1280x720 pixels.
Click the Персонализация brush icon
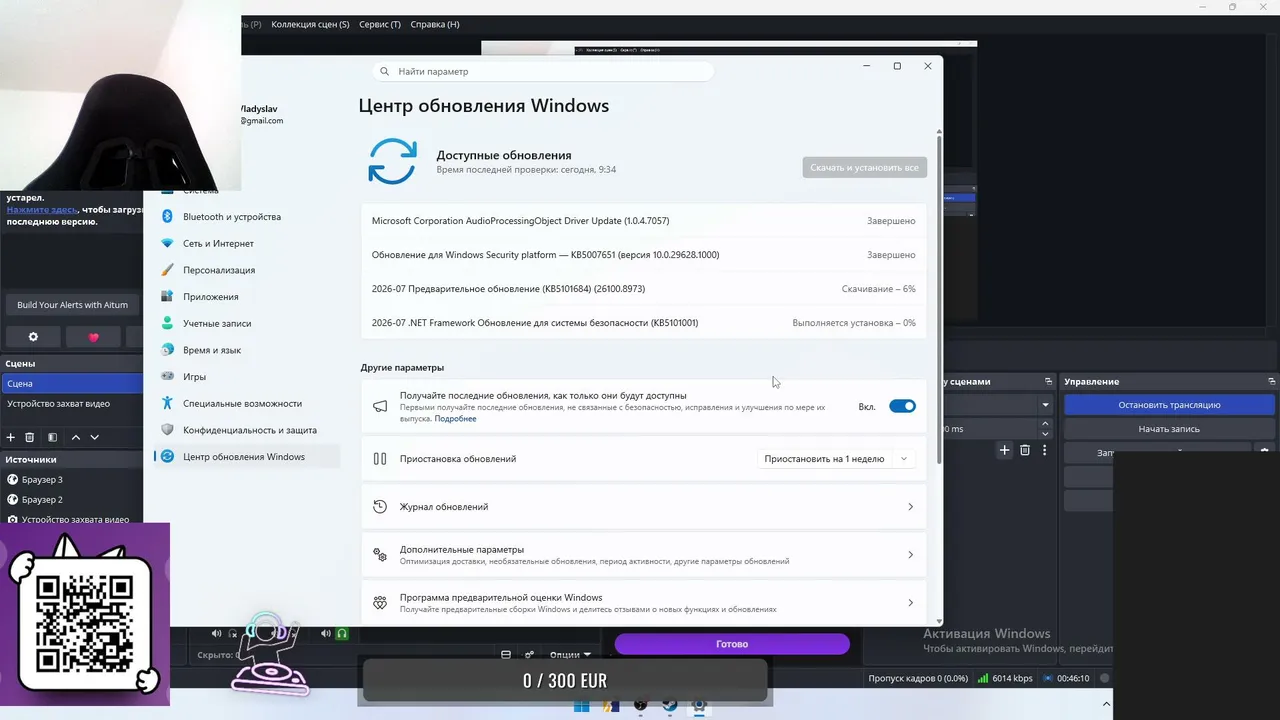click(167, 270)
